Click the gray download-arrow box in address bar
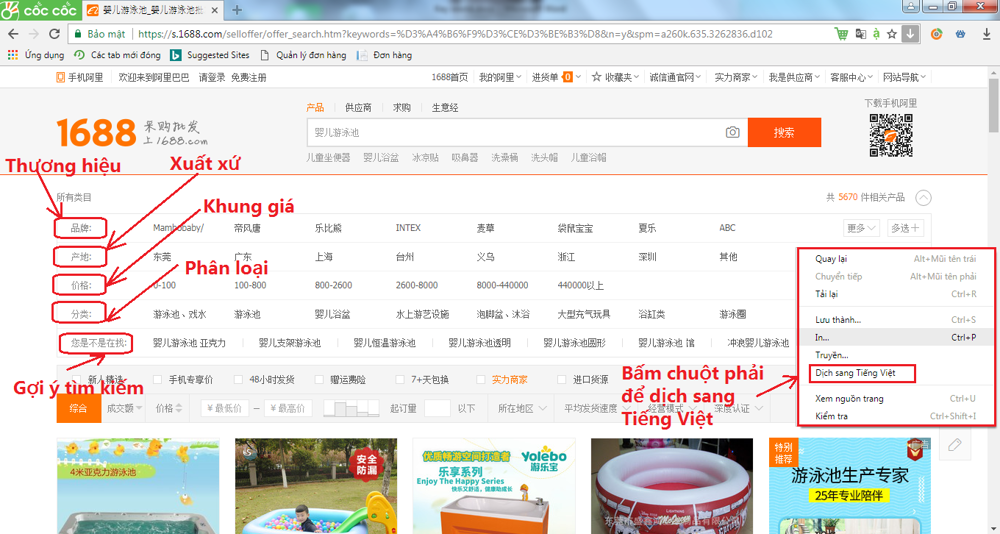Viewport: 1000px width, 534px height. click(x=910, y=34)
